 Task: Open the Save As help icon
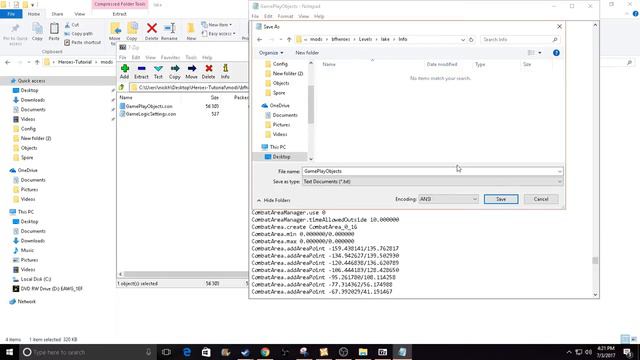[556, 53]
